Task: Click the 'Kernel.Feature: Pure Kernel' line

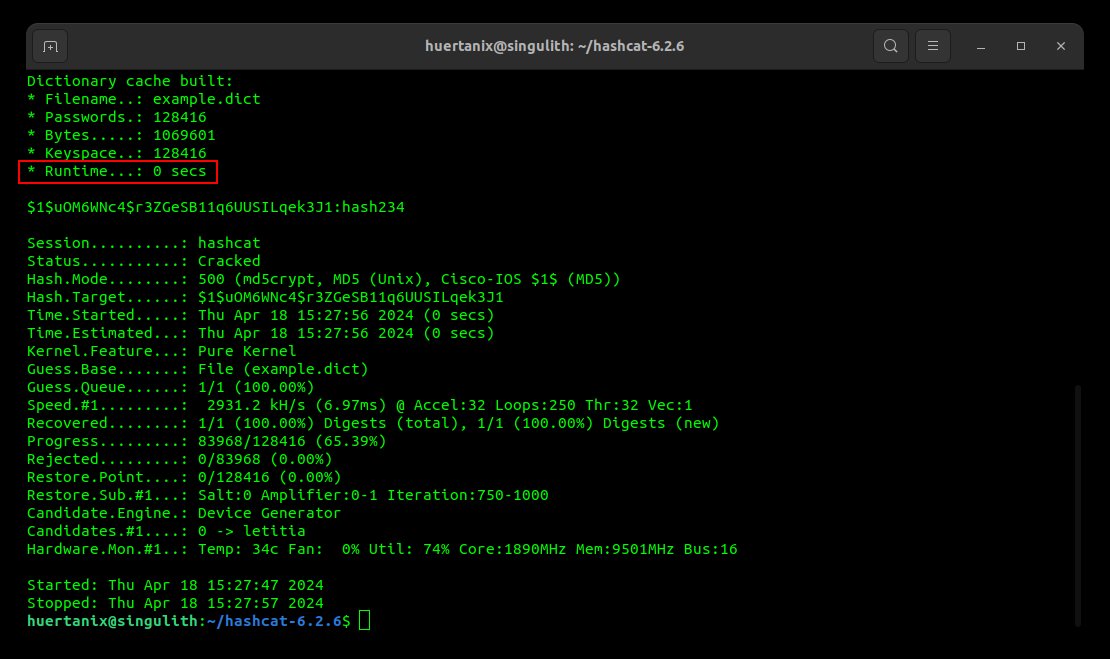Action: click(x=161, y=351)
